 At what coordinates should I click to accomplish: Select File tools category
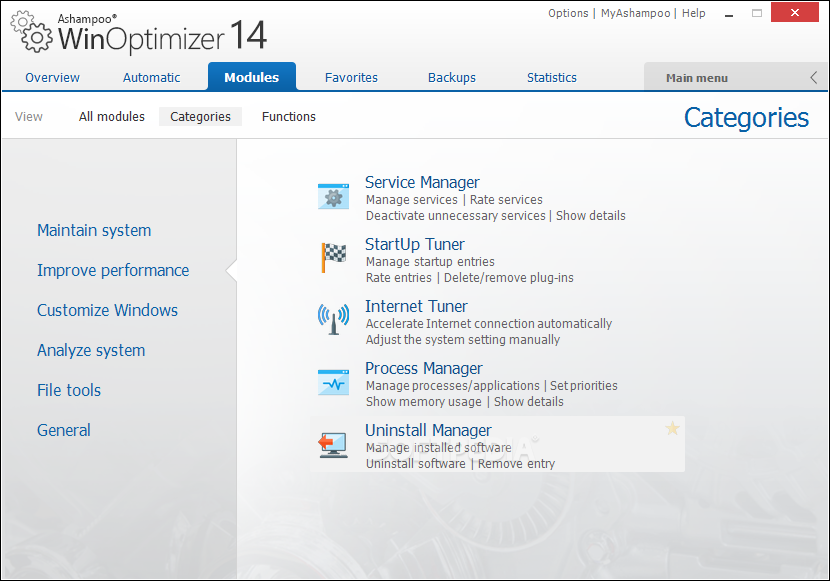pos(69,390)
